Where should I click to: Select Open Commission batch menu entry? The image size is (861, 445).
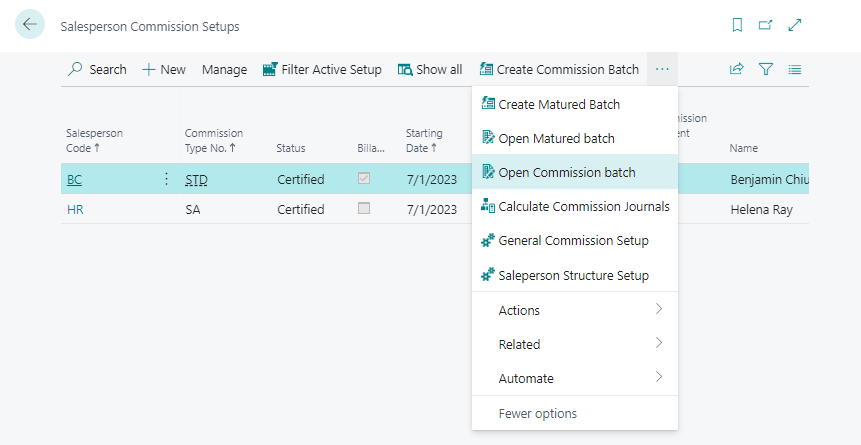point(566,172)
